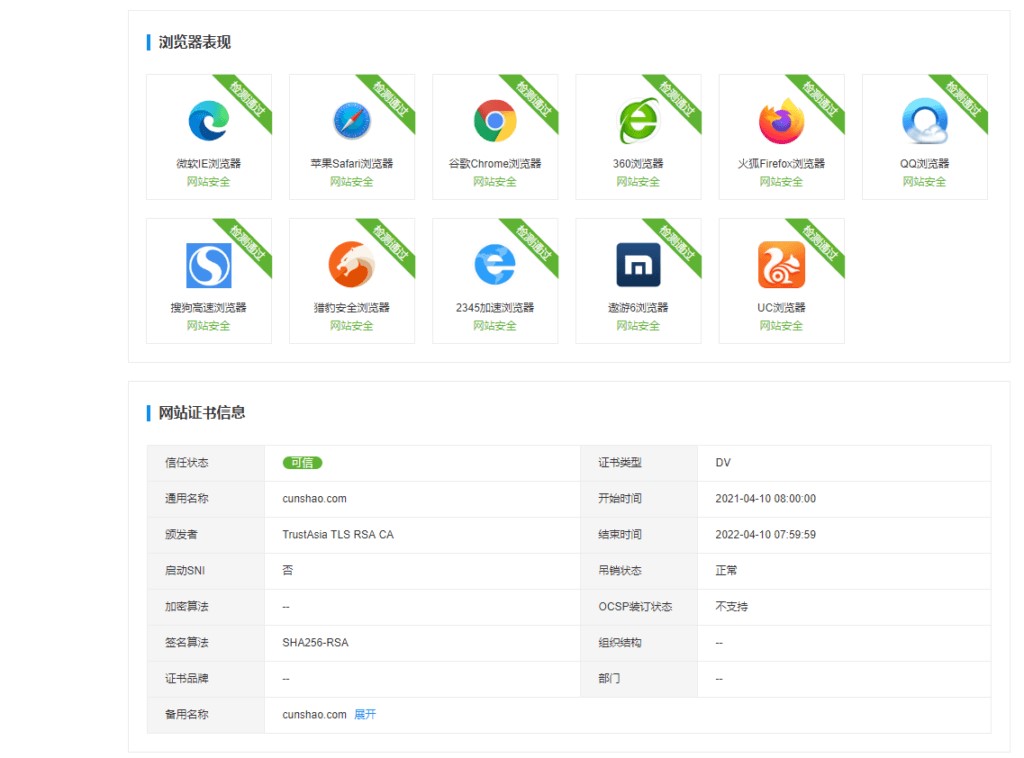Select the 遨游6浏览器 label
The width and height of the screenshot is (1024, 758).
click(x=638, y=308)
